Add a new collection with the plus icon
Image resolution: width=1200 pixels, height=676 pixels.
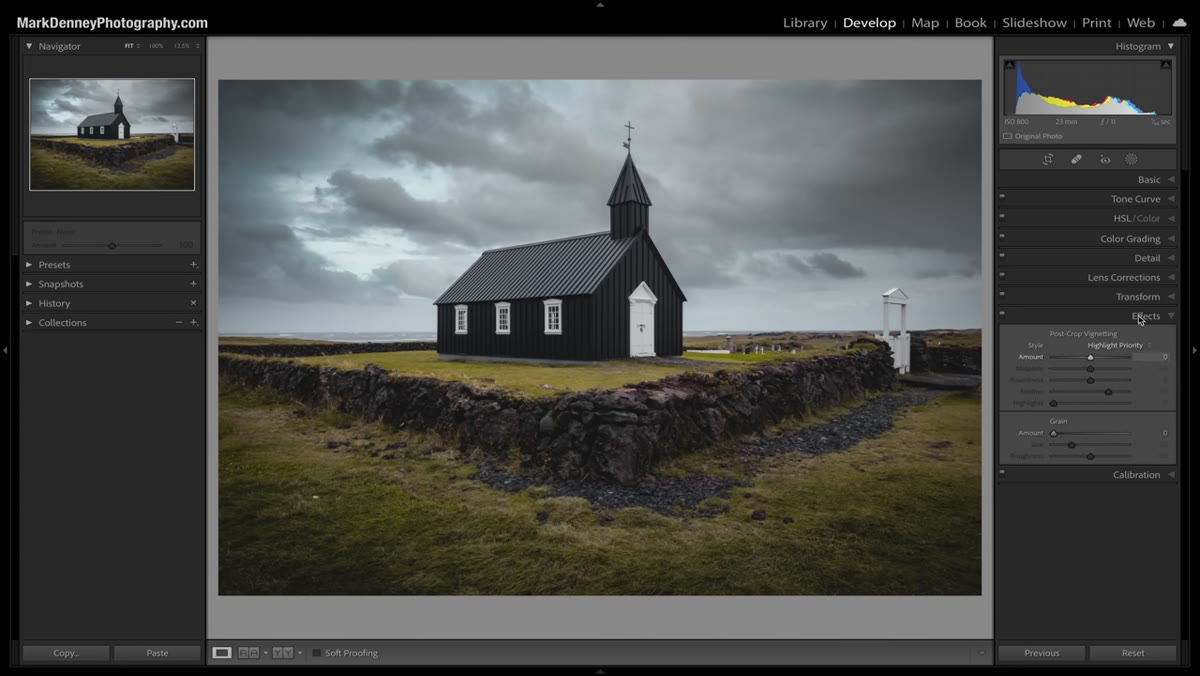194,323
